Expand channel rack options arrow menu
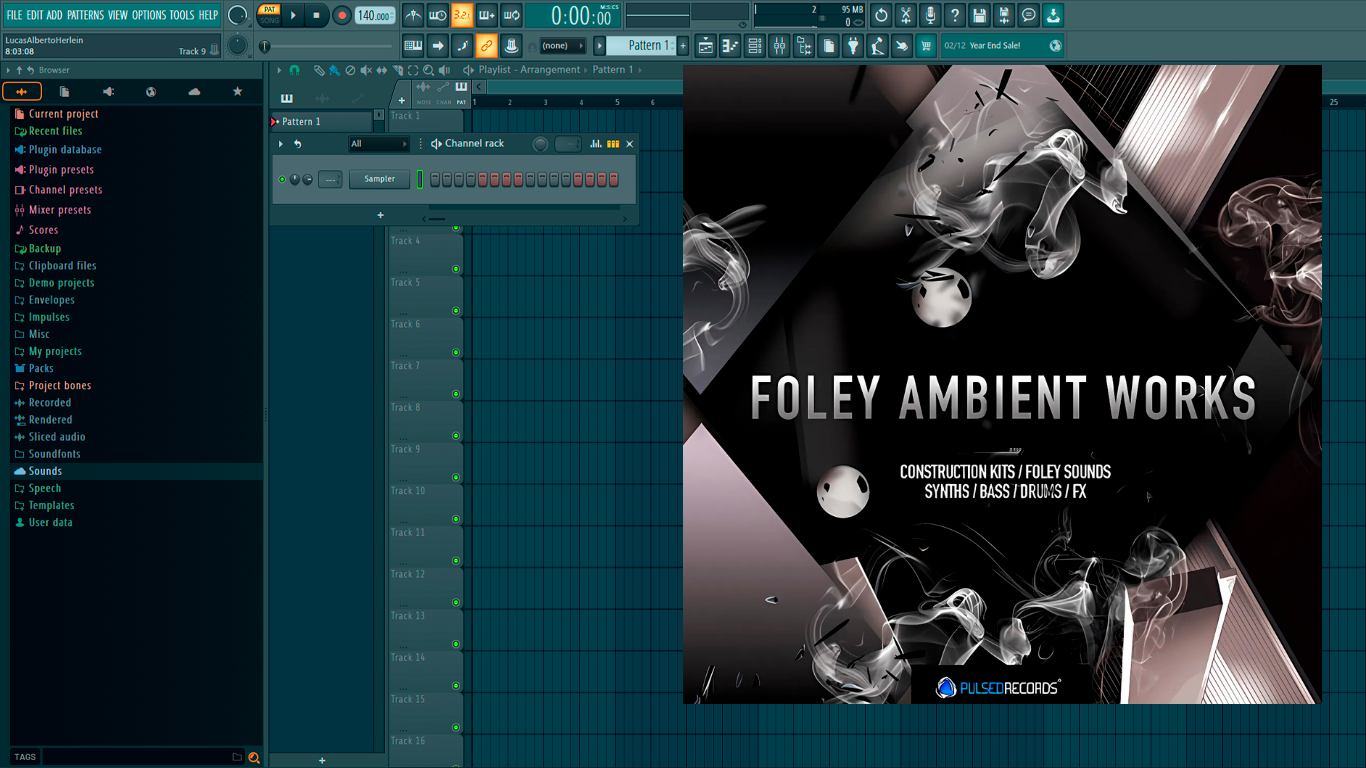 click(x=281, y=144)
